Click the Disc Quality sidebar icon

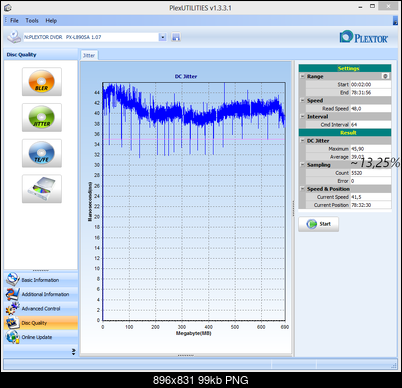[13, 323]
